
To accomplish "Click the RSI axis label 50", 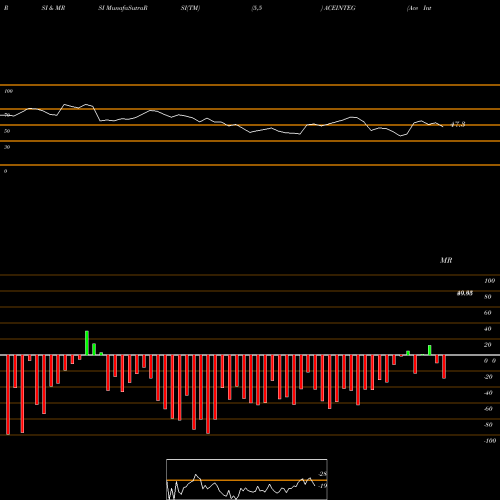I will (x=7, y=131).
